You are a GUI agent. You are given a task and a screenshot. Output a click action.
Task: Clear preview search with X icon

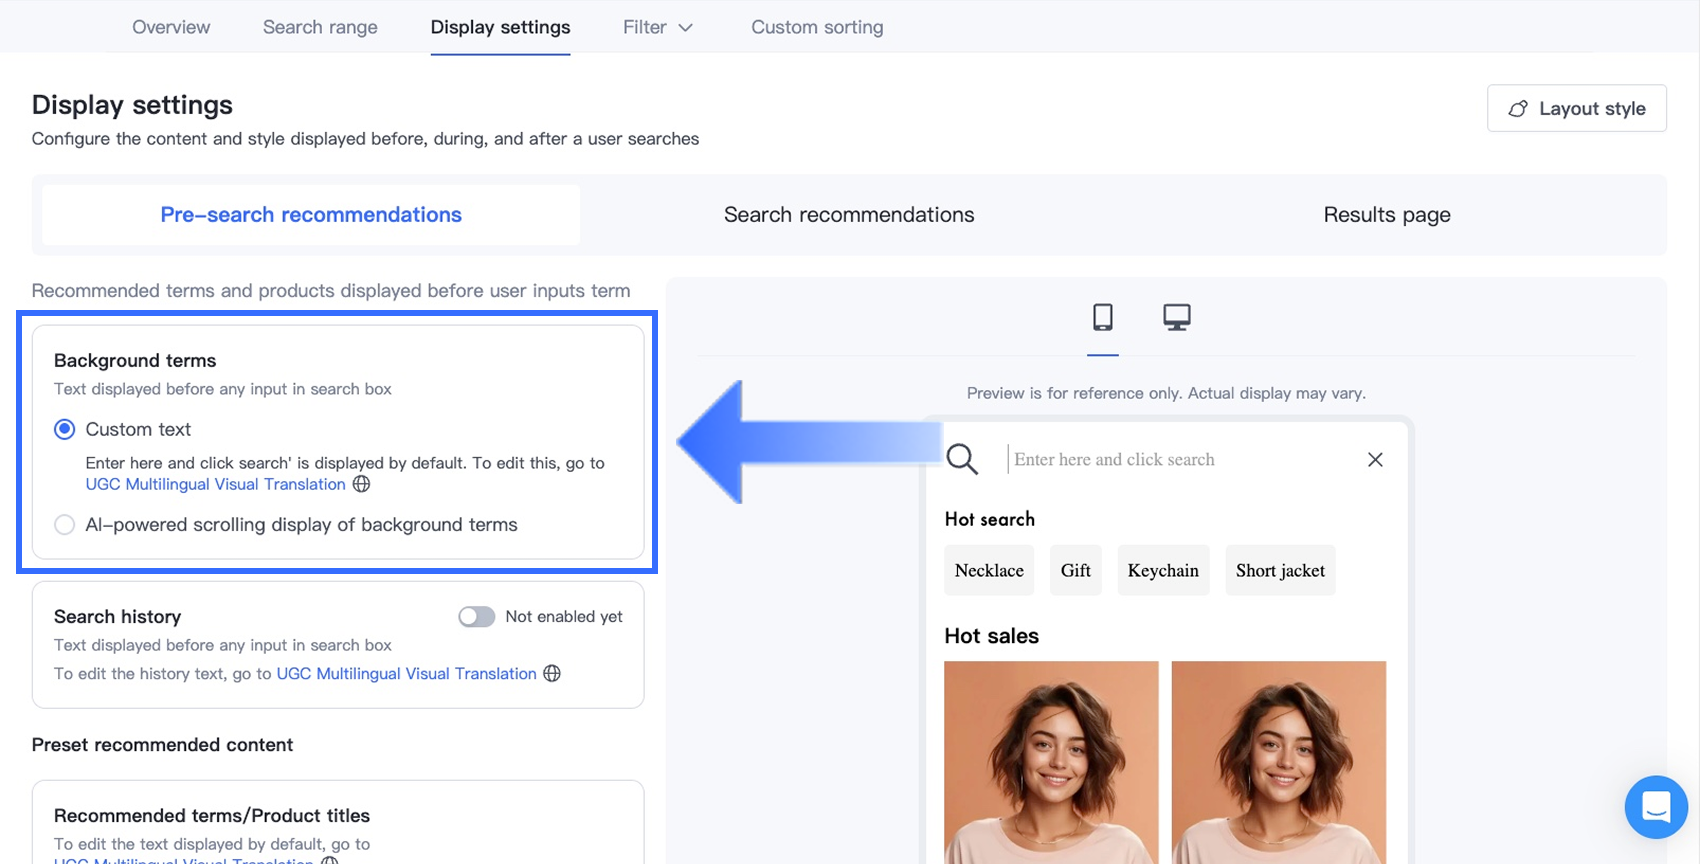(x=1375, y=459)
